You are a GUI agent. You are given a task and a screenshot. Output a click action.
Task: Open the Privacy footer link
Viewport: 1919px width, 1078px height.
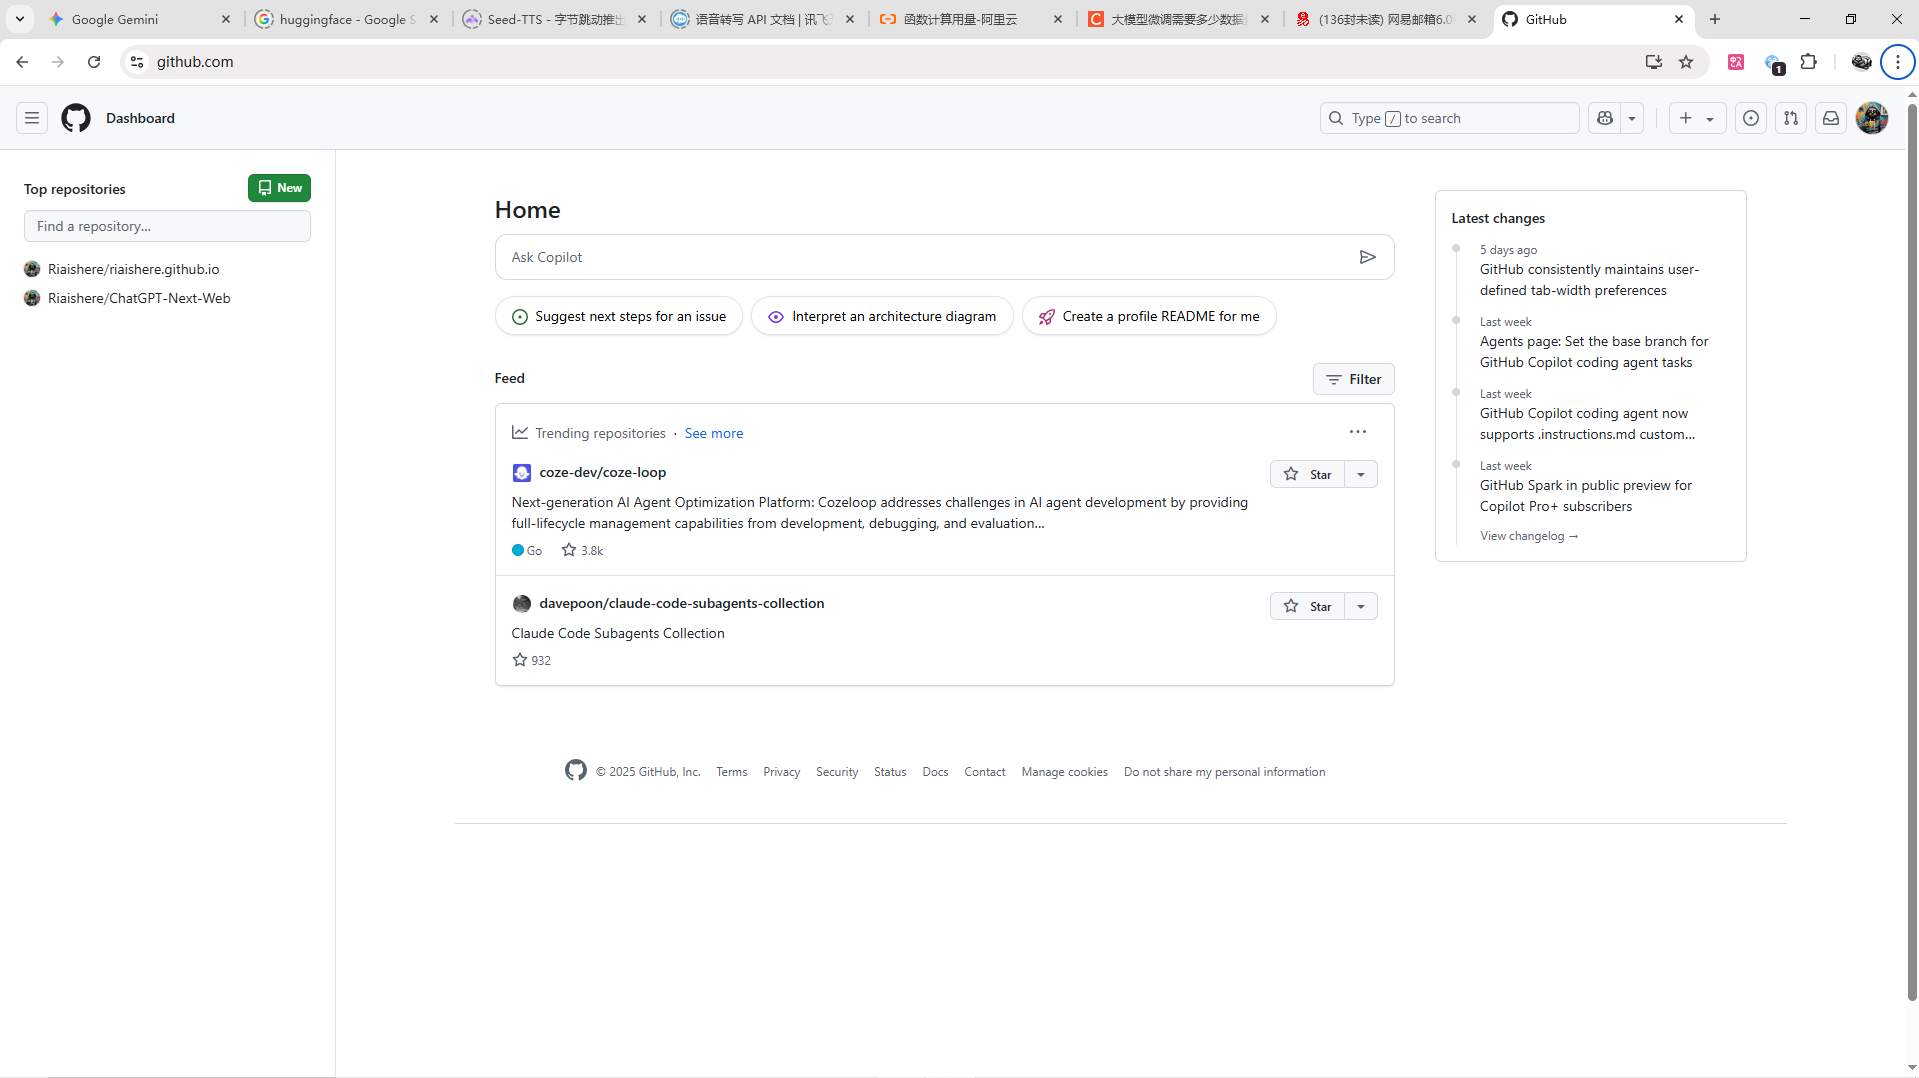pos(781,772)
